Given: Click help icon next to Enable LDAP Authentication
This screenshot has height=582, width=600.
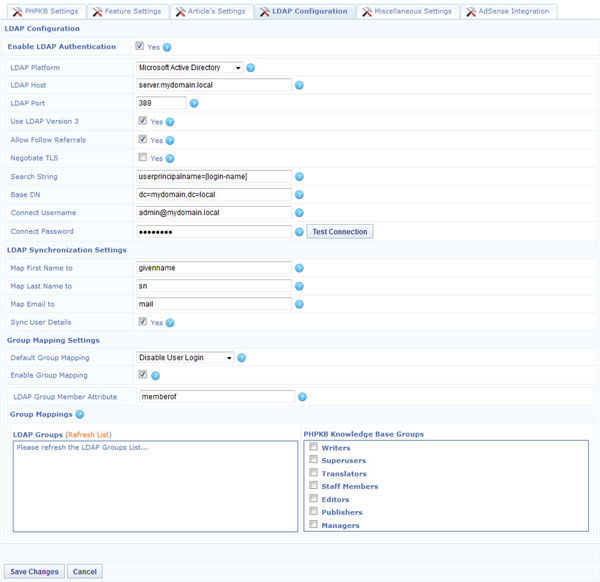Looking at the screenshot, I should 167,47.
